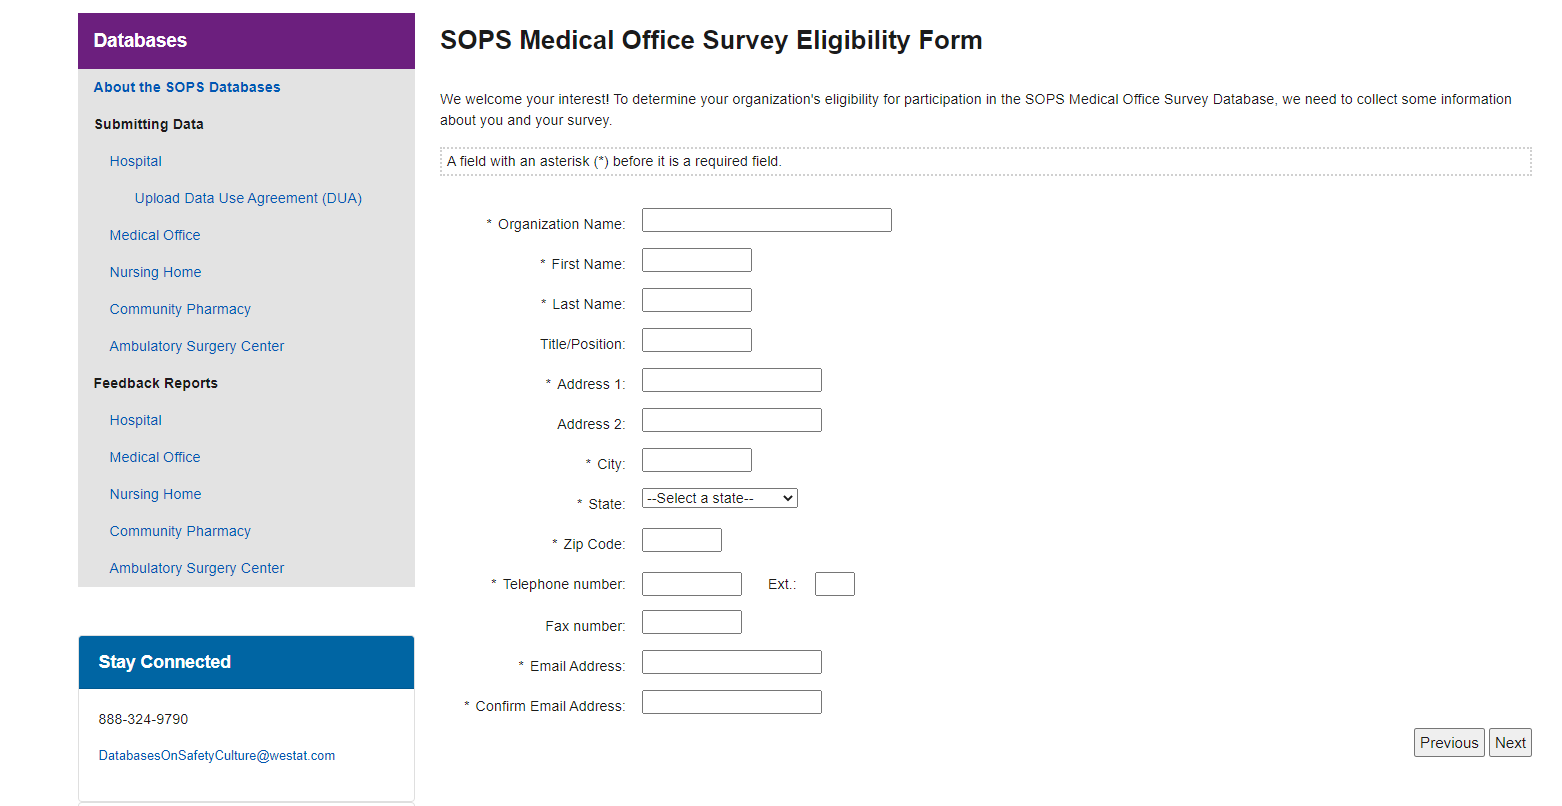The width and height of the screenshot is (1562, 806).
Task: Open About the SOPS Databases link
Action: coord(187,87)
